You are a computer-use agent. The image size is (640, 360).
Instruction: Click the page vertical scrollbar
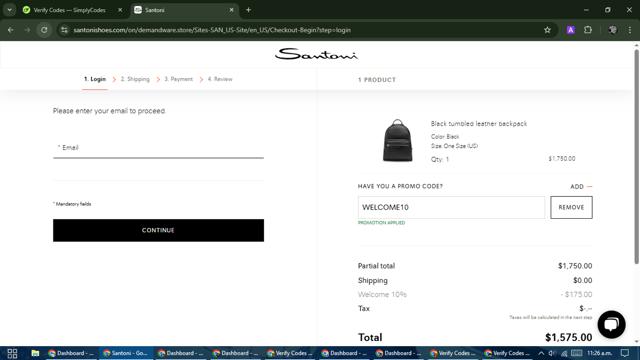pos(636,156)
